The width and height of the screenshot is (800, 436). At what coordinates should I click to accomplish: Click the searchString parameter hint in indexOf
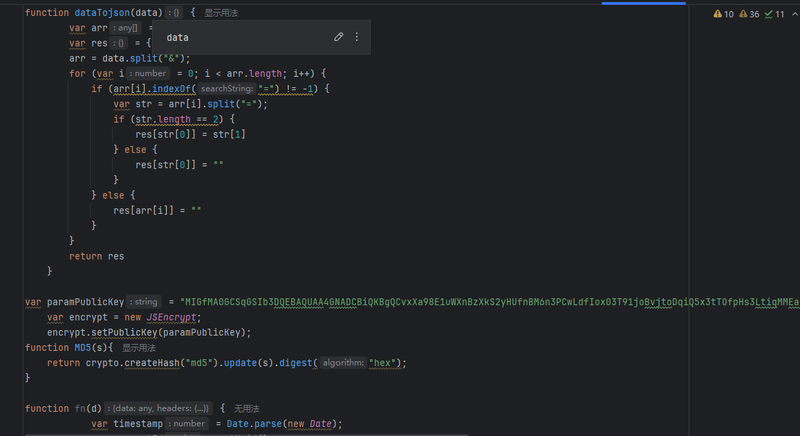[226, 89]
